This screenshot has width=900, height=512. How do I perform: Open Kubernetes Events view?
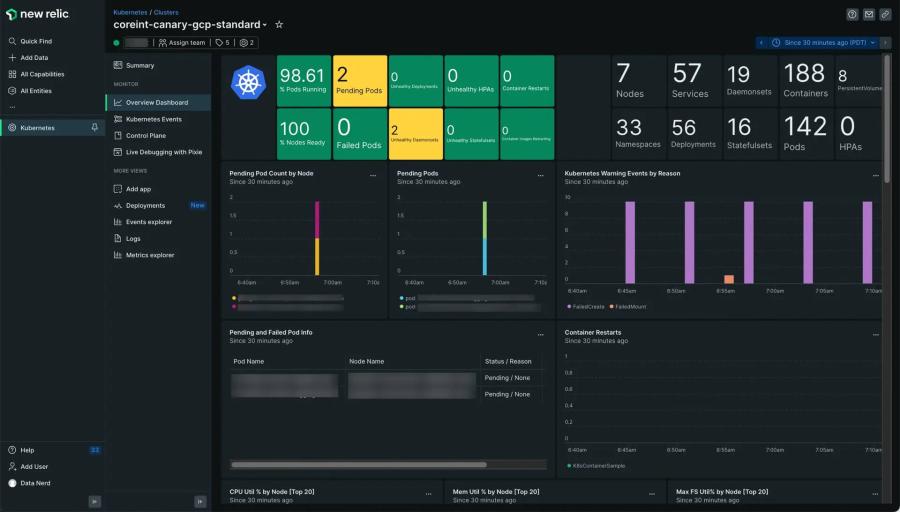[x=158, y=119]
